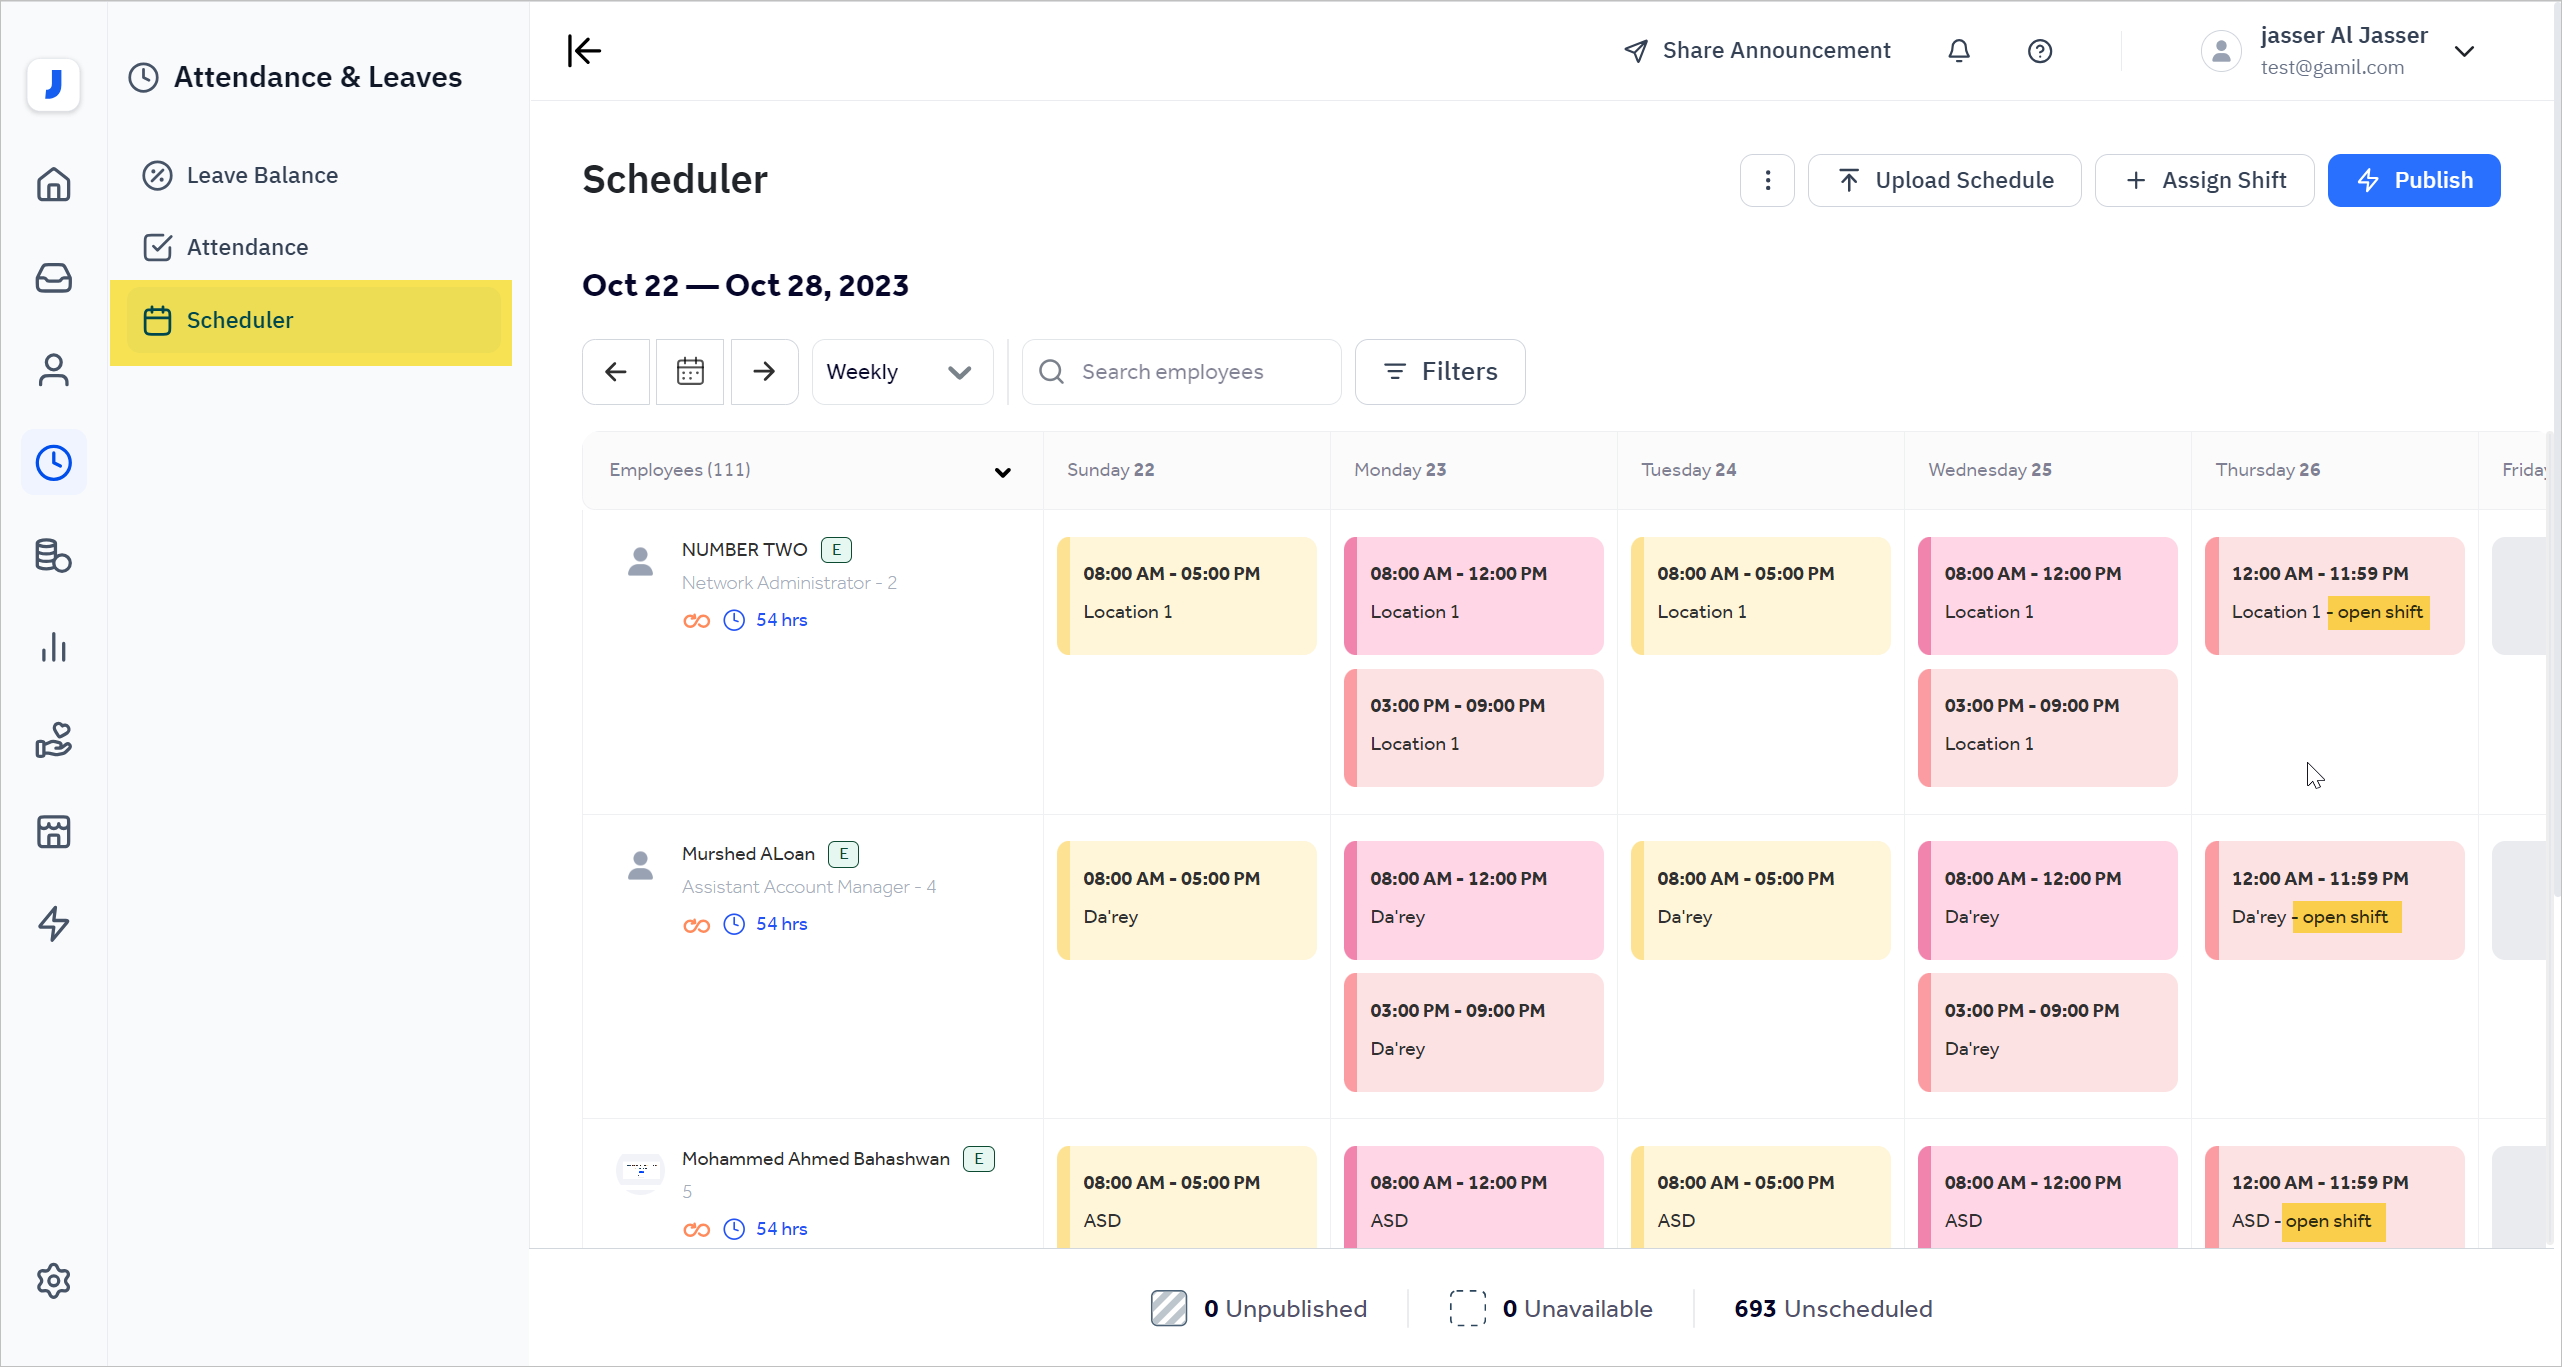The width and height of the screenshot is (2562, 1367).
Task: Open the payroll coins icon in the sidebar
Action: 54,556
